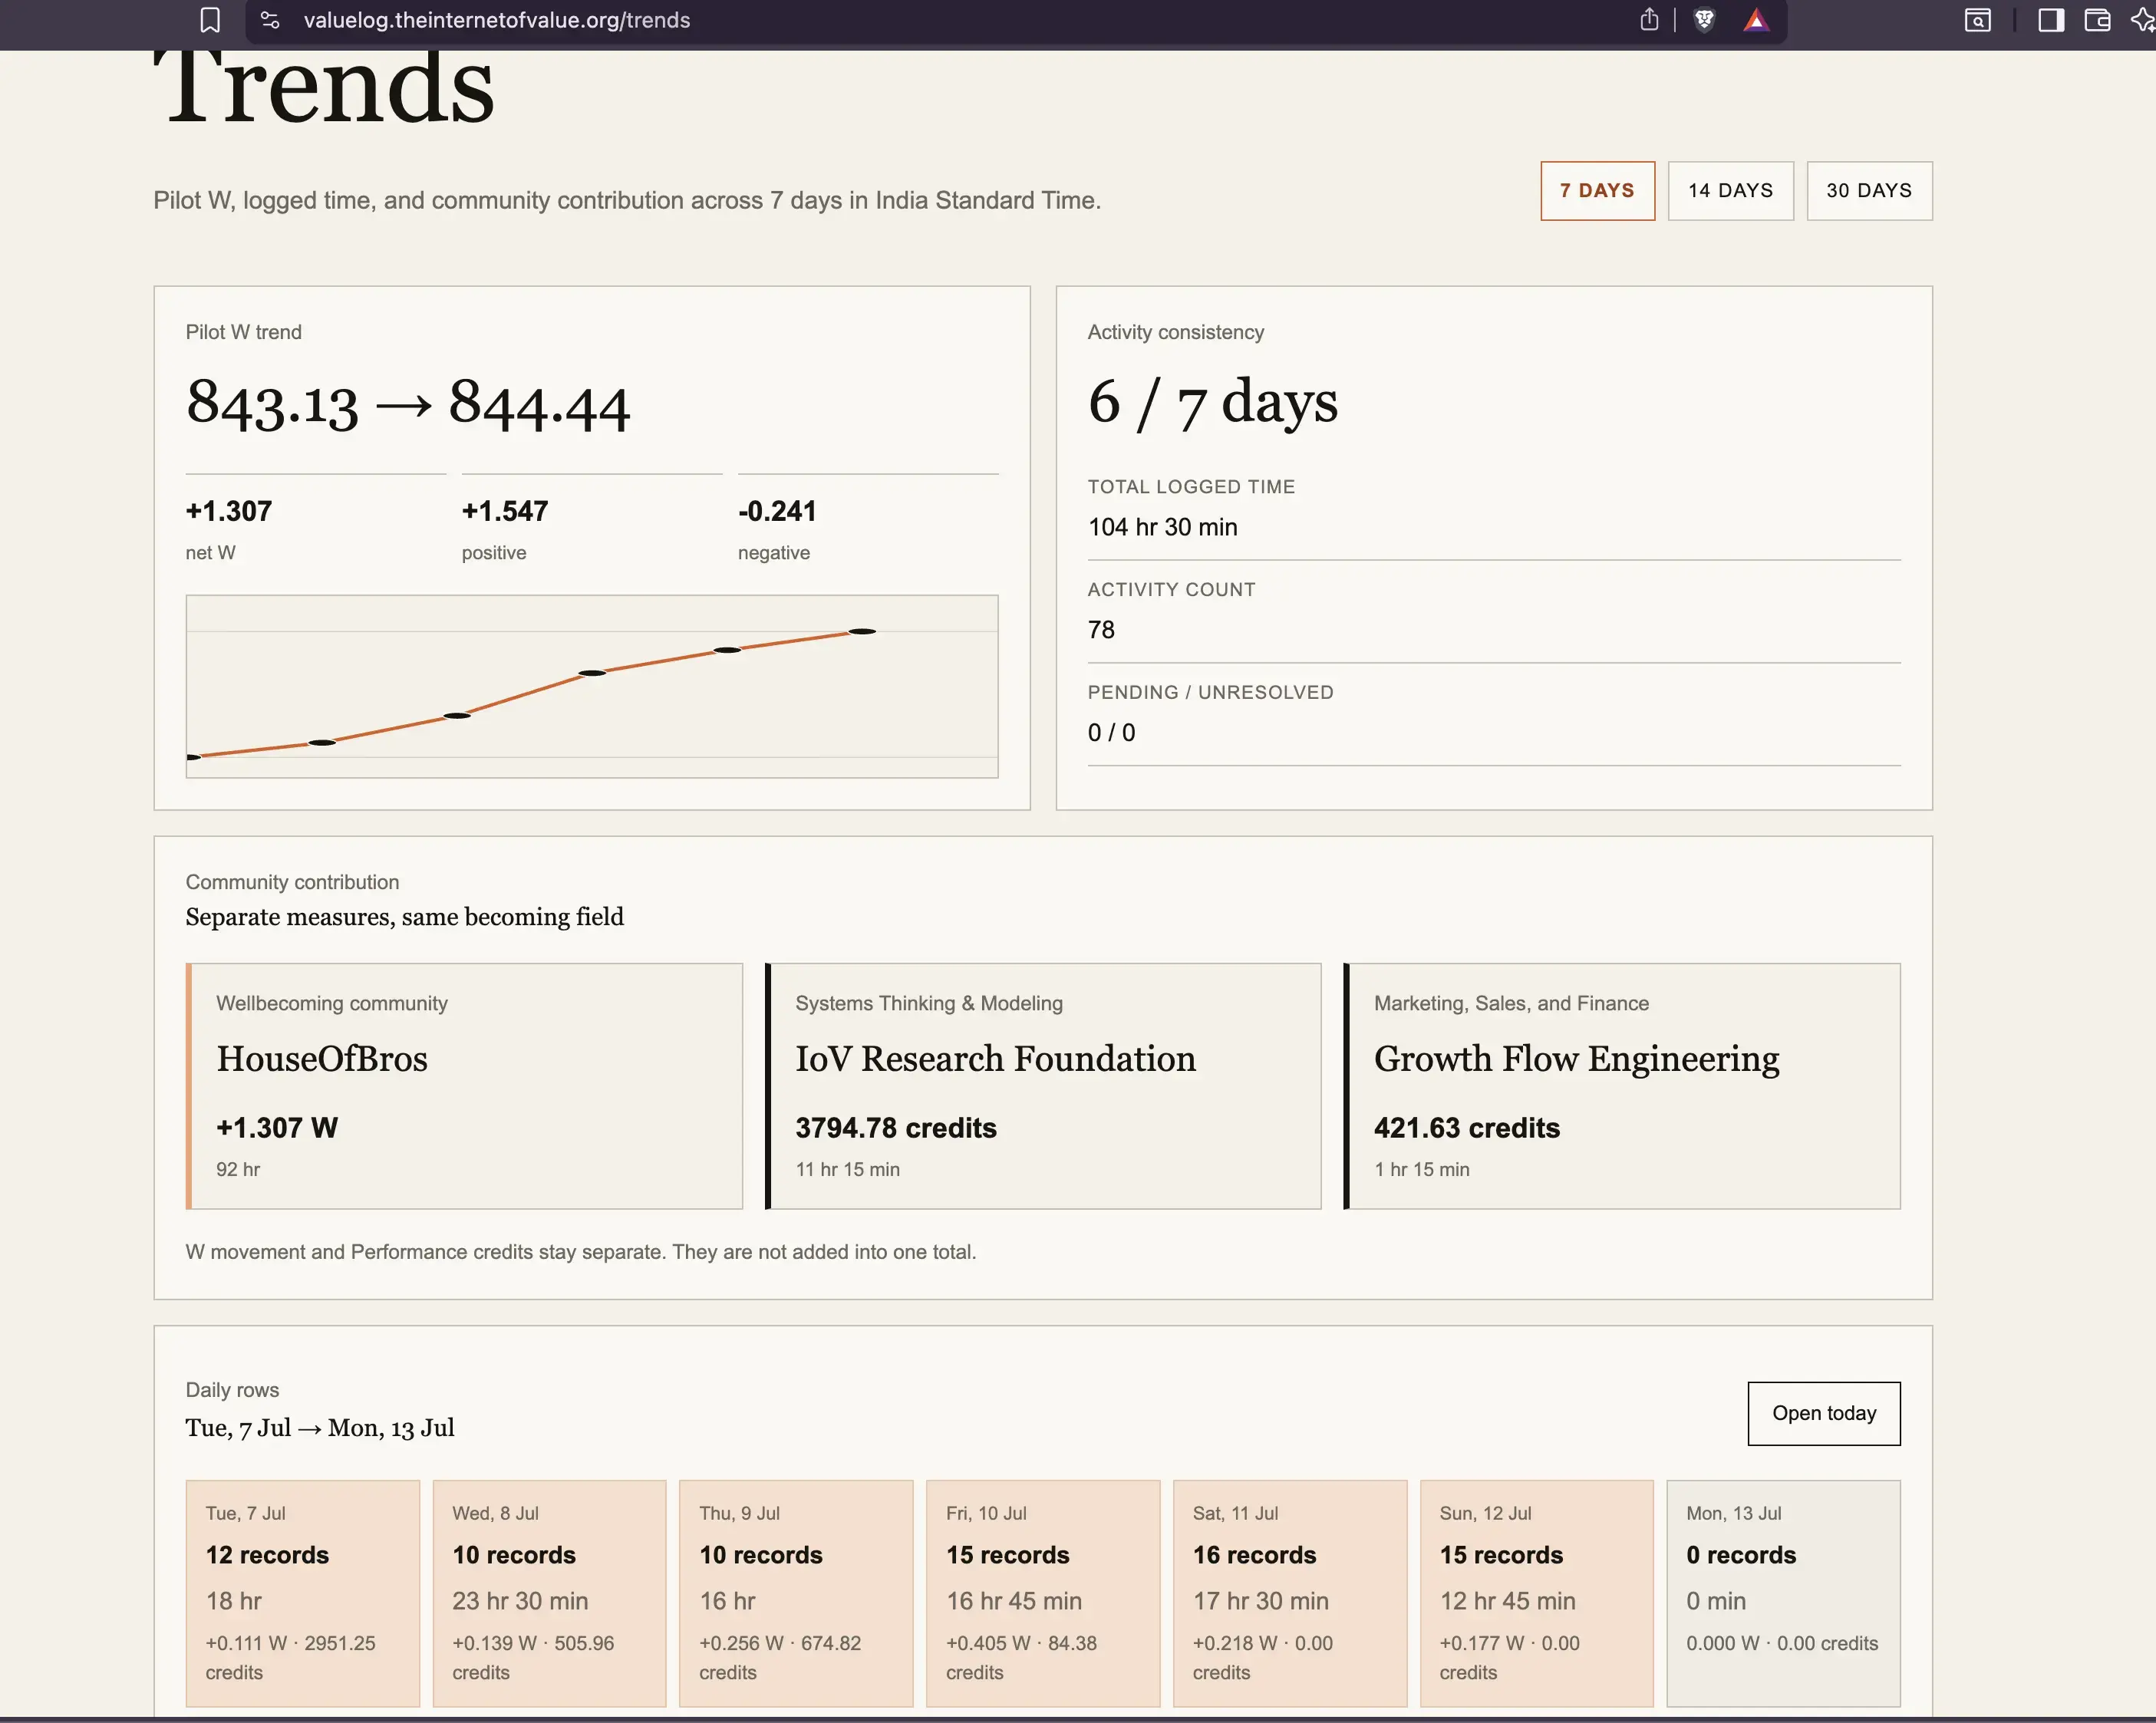The image size is (2156, 1723).
Task: Click the 'Community contribution' label
Action: tap(292, 882)
